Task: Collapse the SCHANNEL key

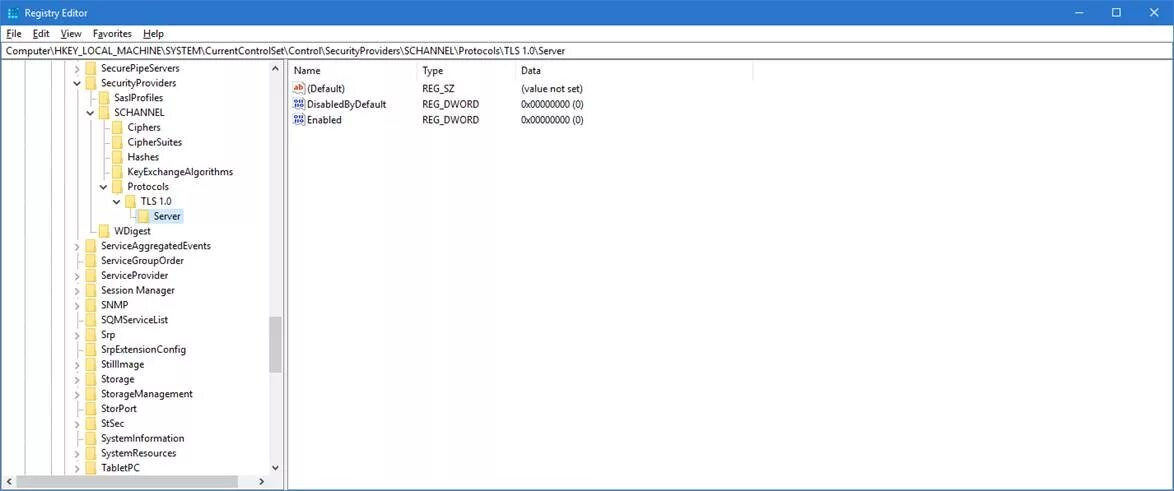Action: click(x=90, y=112)
